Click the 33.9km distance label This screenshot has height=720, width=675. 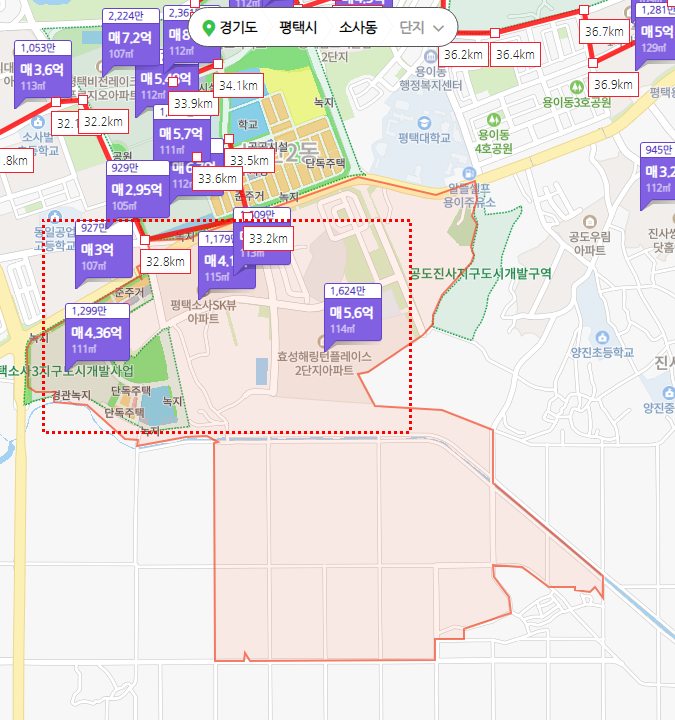[x=193, y=104]
